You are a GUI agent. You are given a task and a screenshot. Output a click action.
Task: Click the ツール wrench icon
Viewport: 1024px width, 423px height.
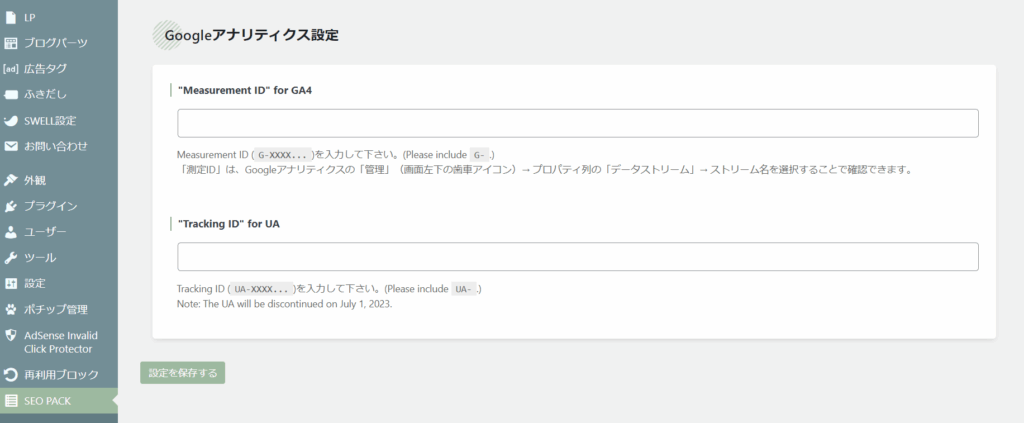click(x=11, y=258)
